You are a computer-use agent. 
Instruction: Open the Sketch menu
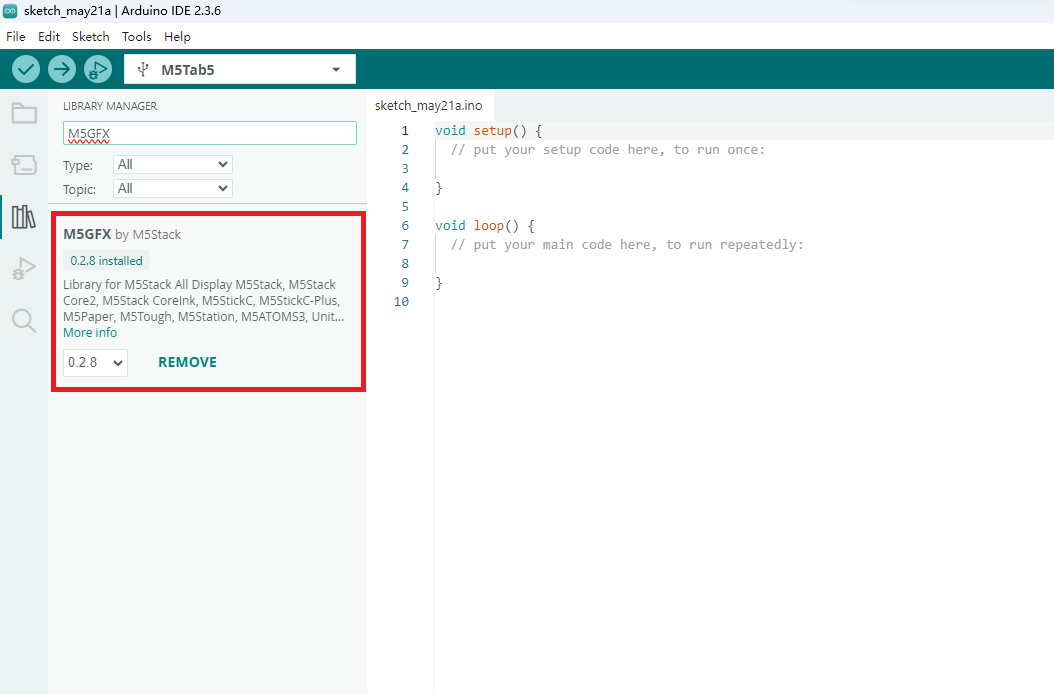point(91,36)
